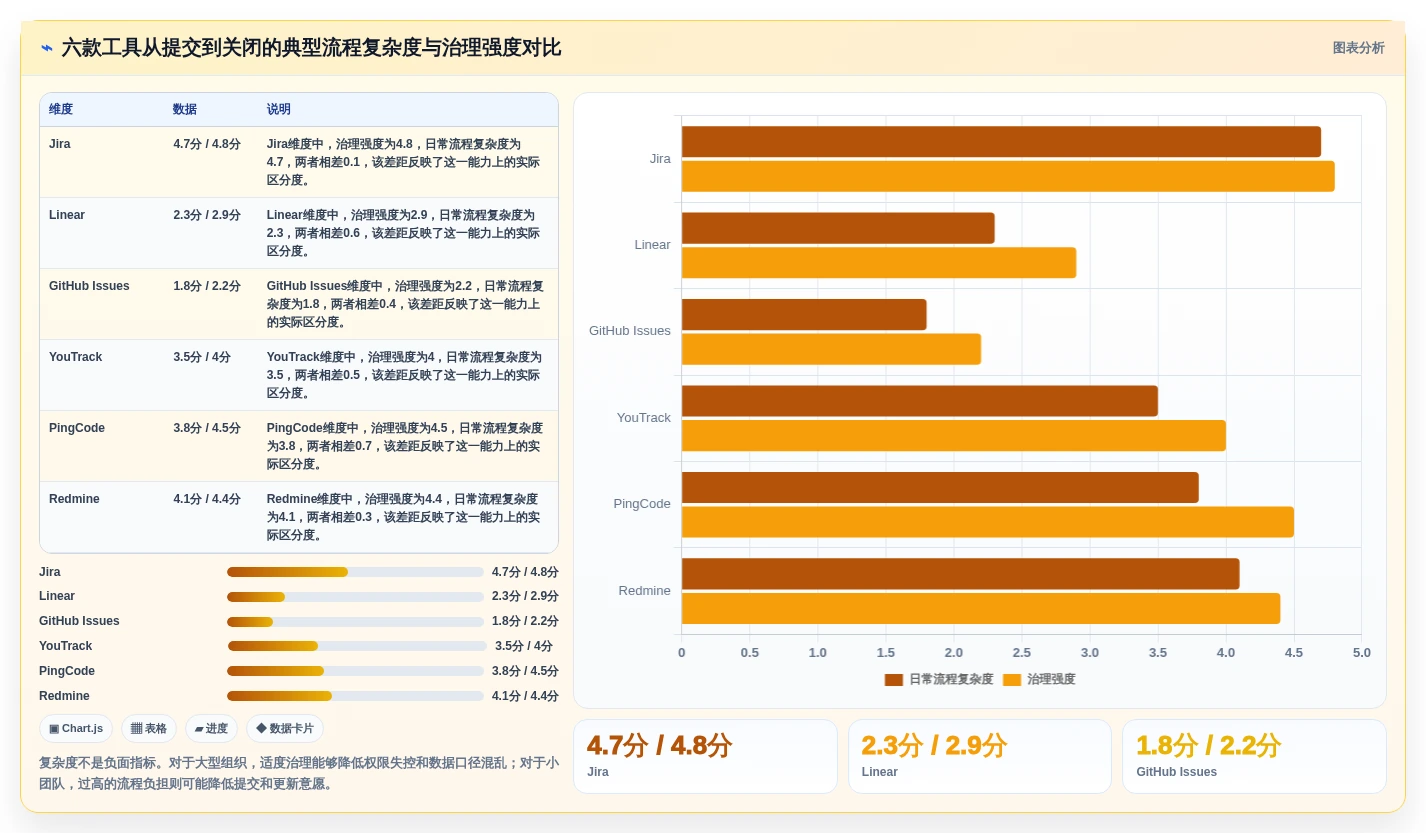Click the lightning icon beside the title

(x=47, y=48)
